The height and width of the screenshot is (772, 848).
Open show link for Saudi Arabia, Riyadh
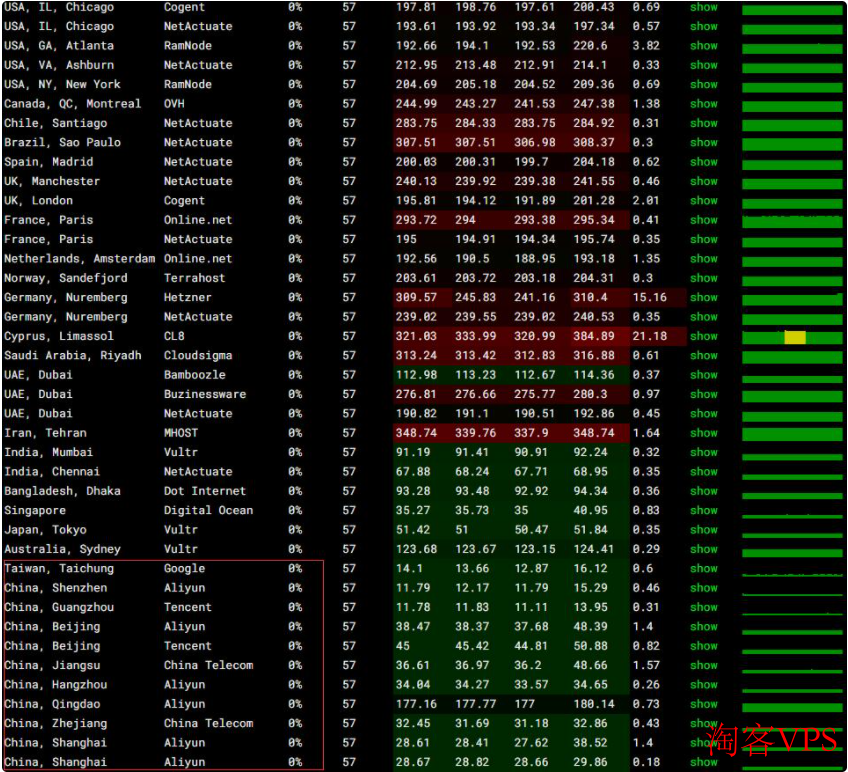click(x=704, y=356)
